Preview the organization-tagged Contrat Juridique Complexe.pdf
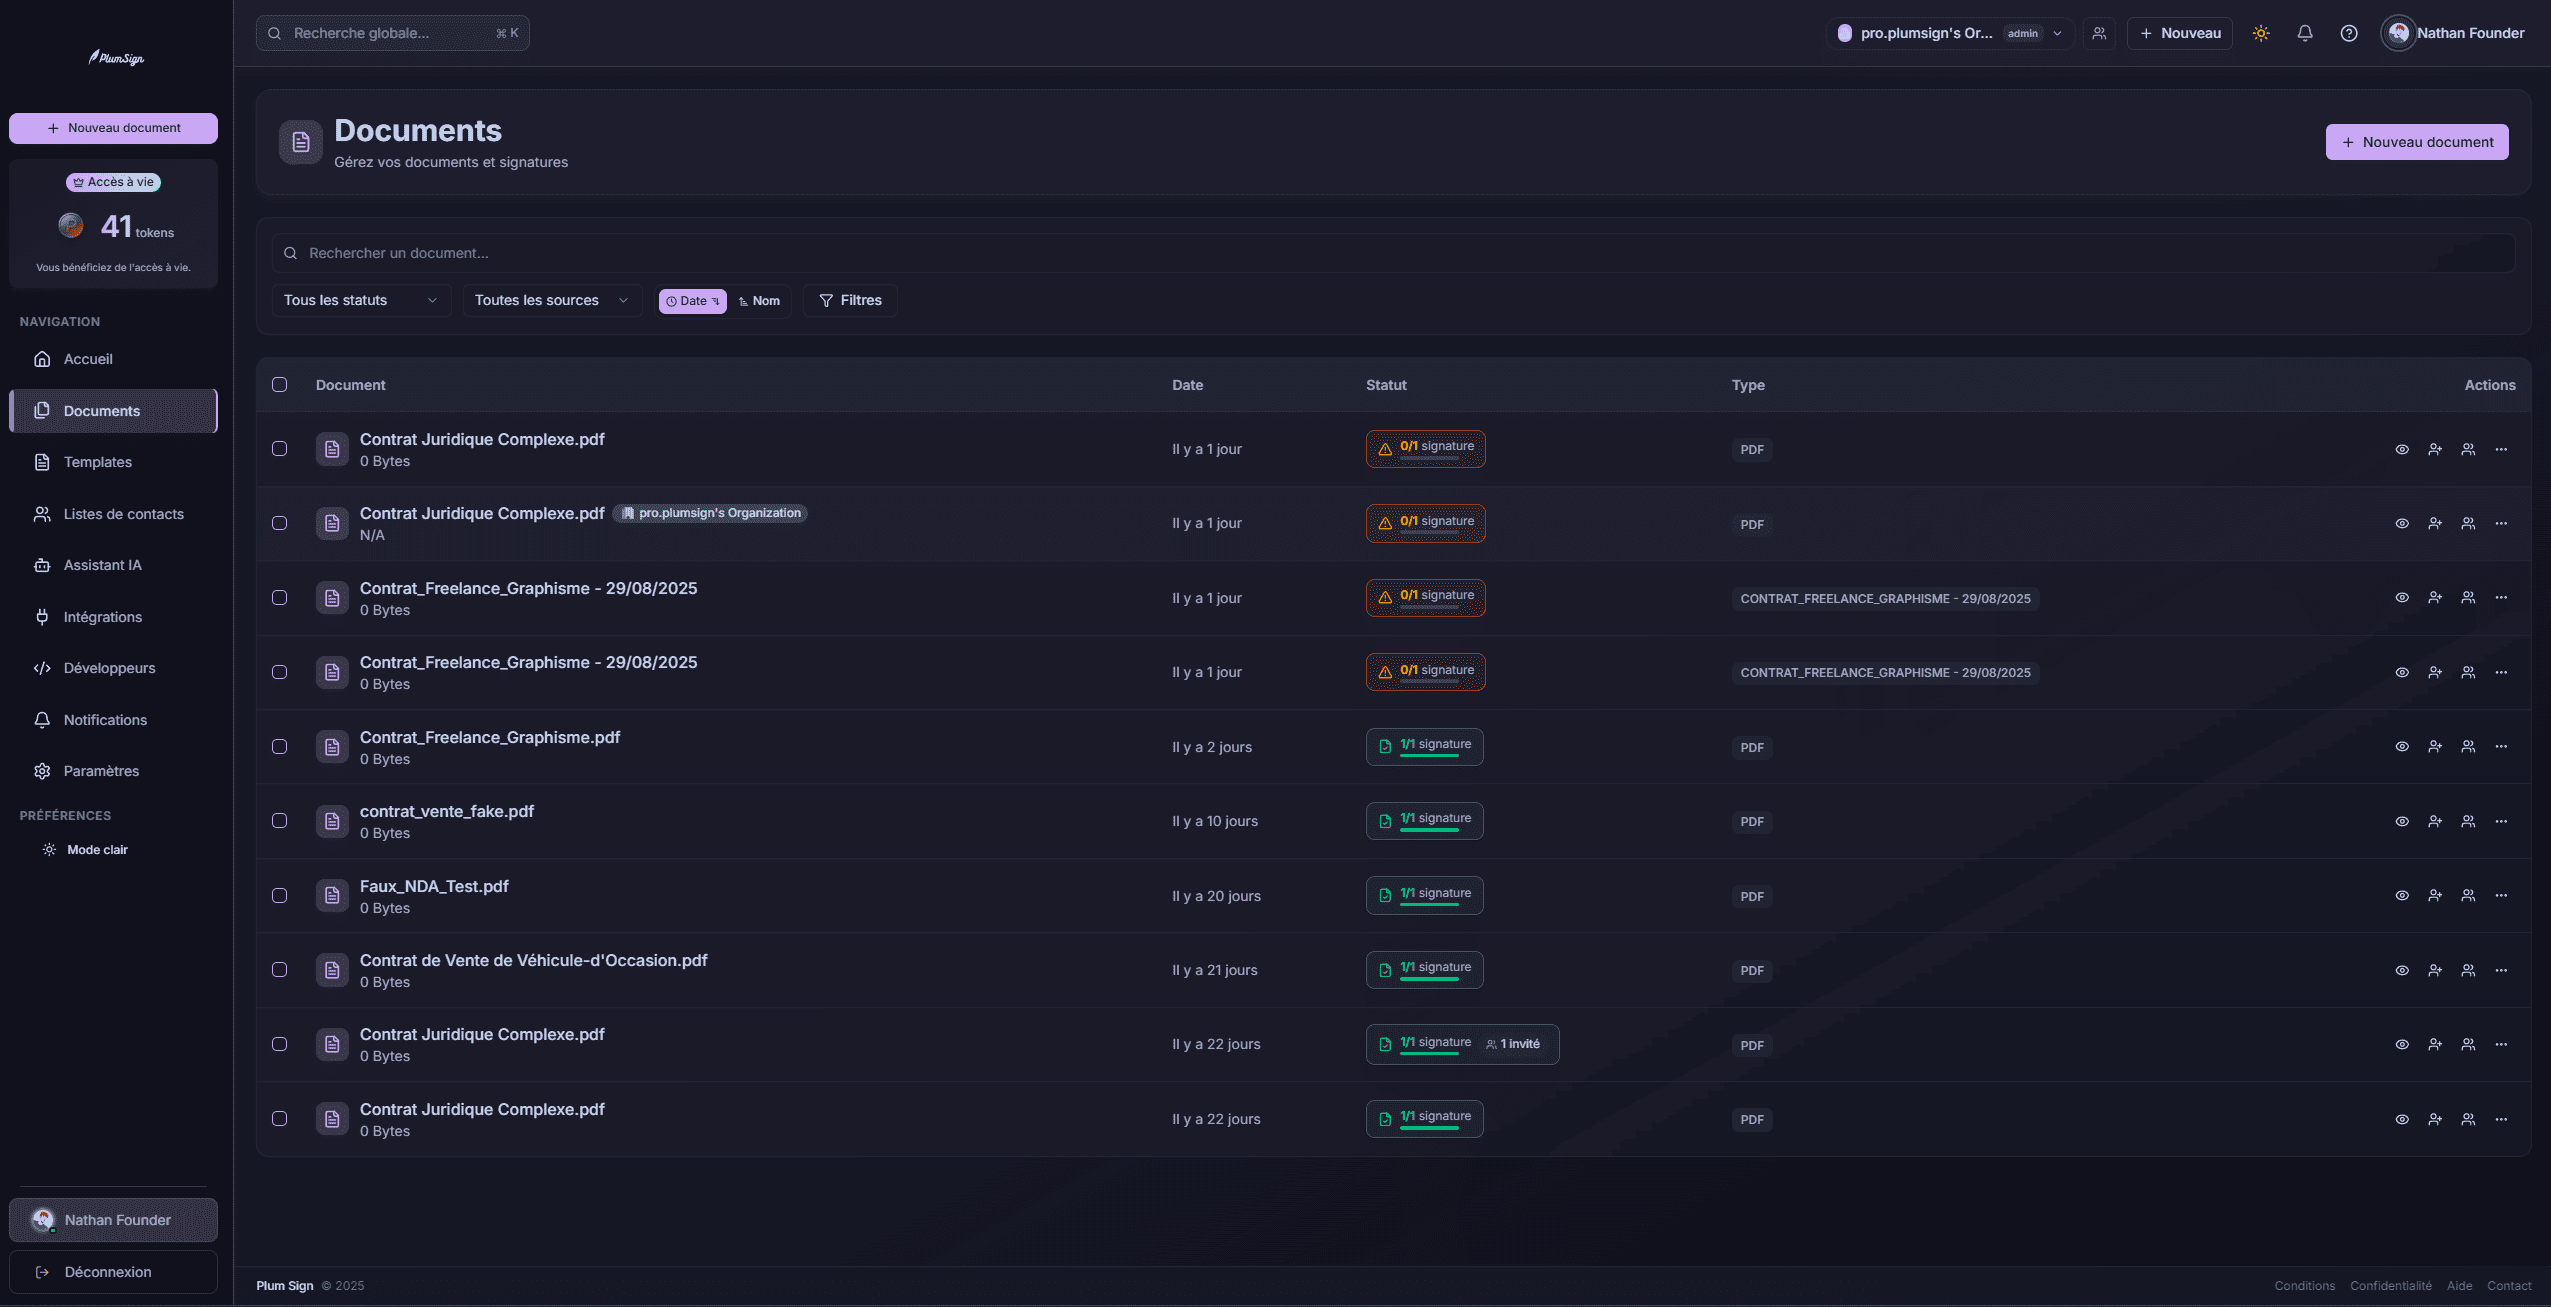 [x=2402, y=524]
